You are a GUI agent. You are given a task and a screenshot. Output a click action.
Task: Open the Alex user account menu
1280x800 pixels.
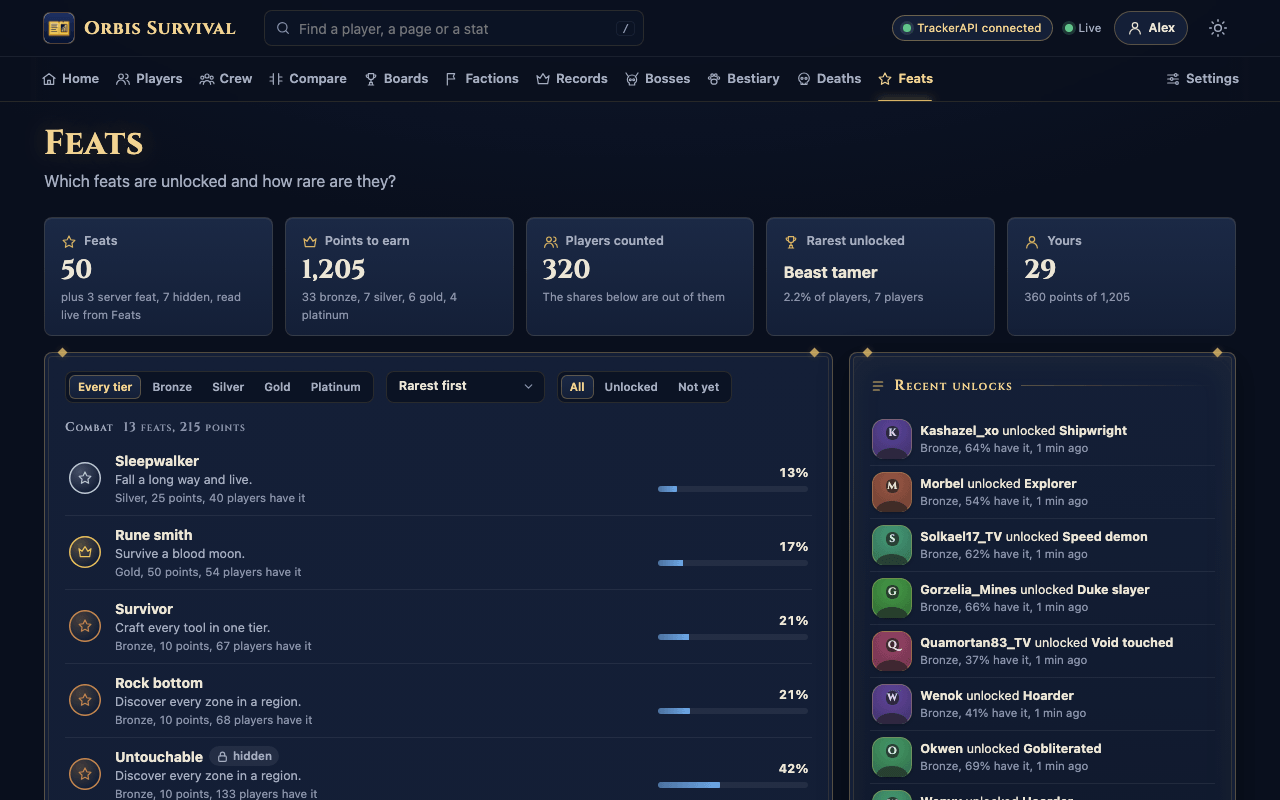click(1151, 28)
